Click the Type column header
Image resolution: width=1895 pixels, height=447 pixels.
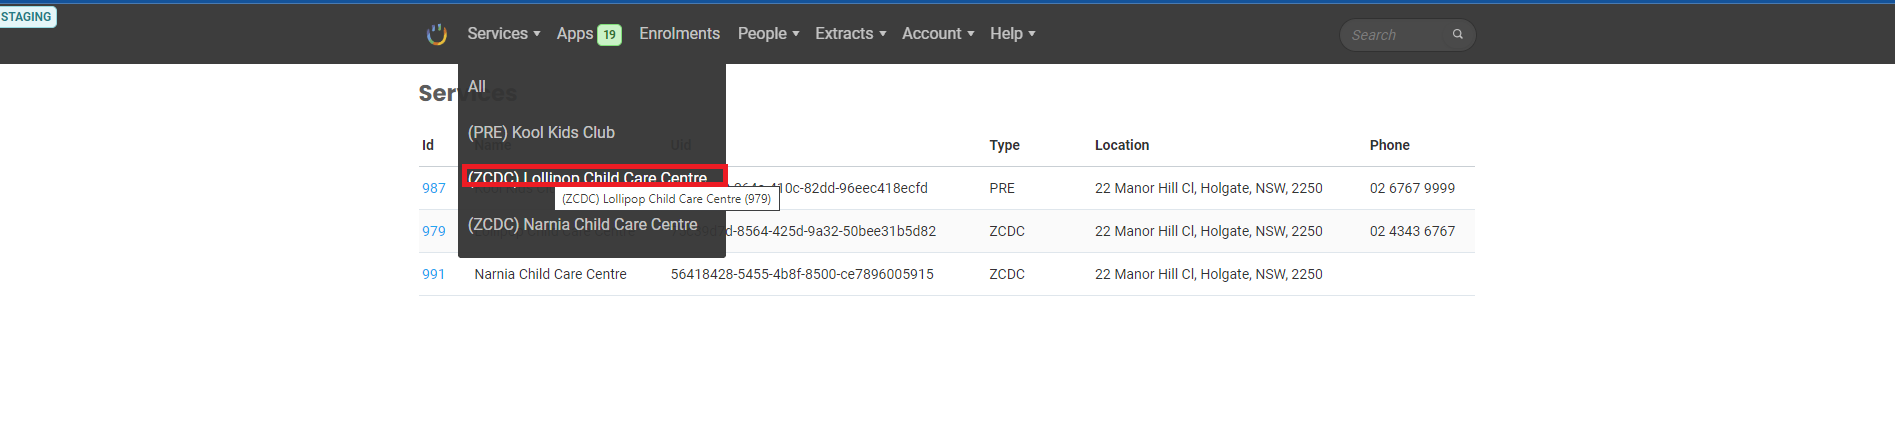1005,145
